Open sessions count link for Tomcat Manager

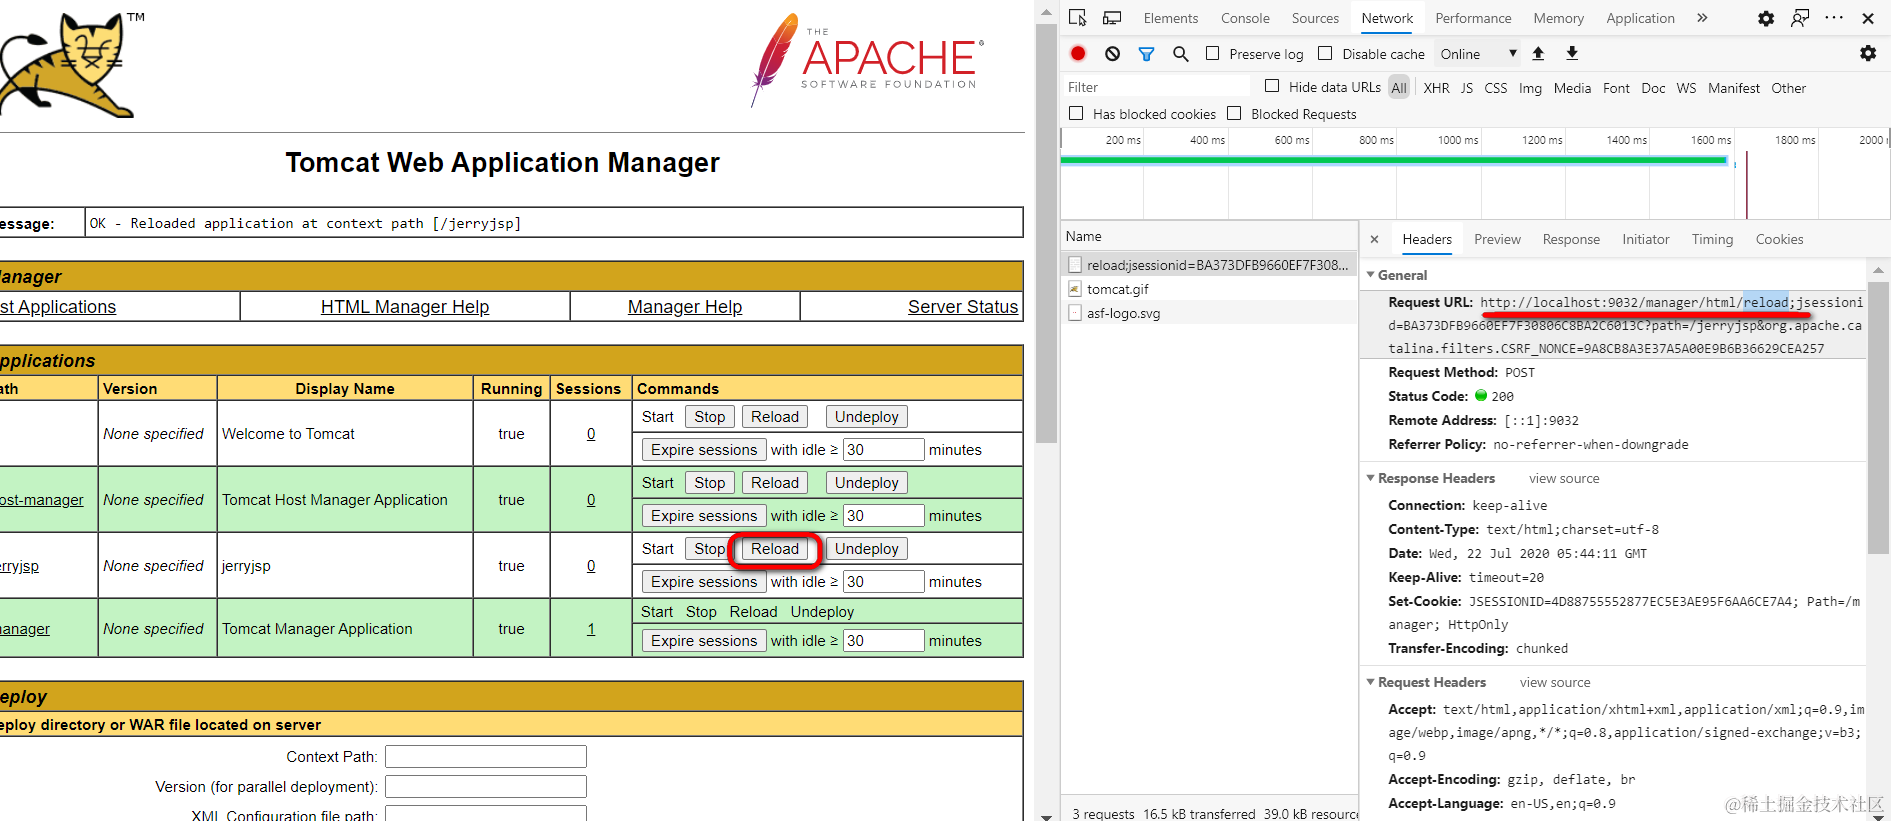591,629
